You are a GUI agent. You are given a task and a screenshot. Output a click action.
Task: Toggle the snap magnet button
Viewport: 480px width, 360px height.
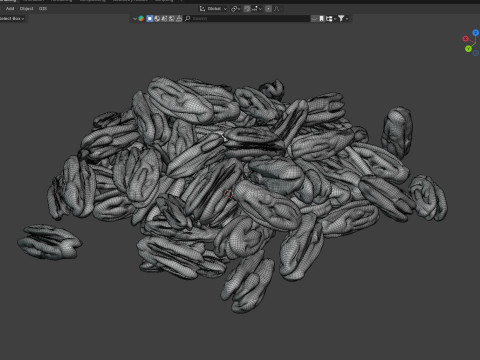[x=247, y=9]
